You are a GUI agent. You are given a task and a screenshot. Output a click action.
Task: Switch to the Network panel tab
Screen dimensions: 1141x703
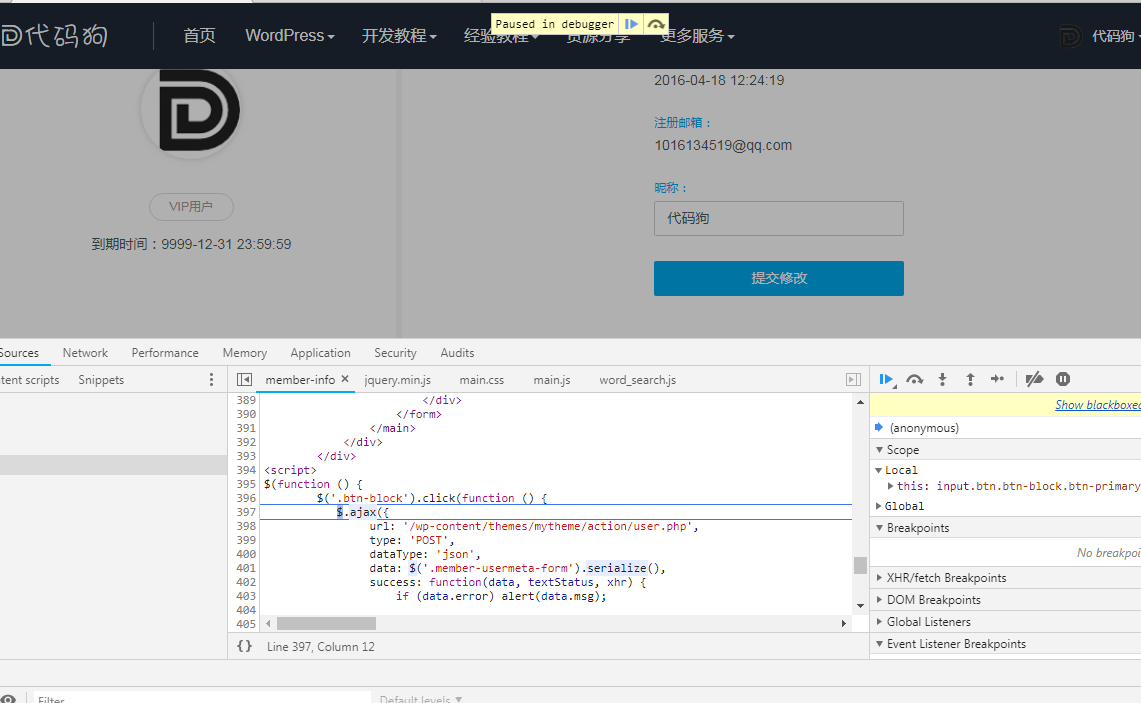85,353
